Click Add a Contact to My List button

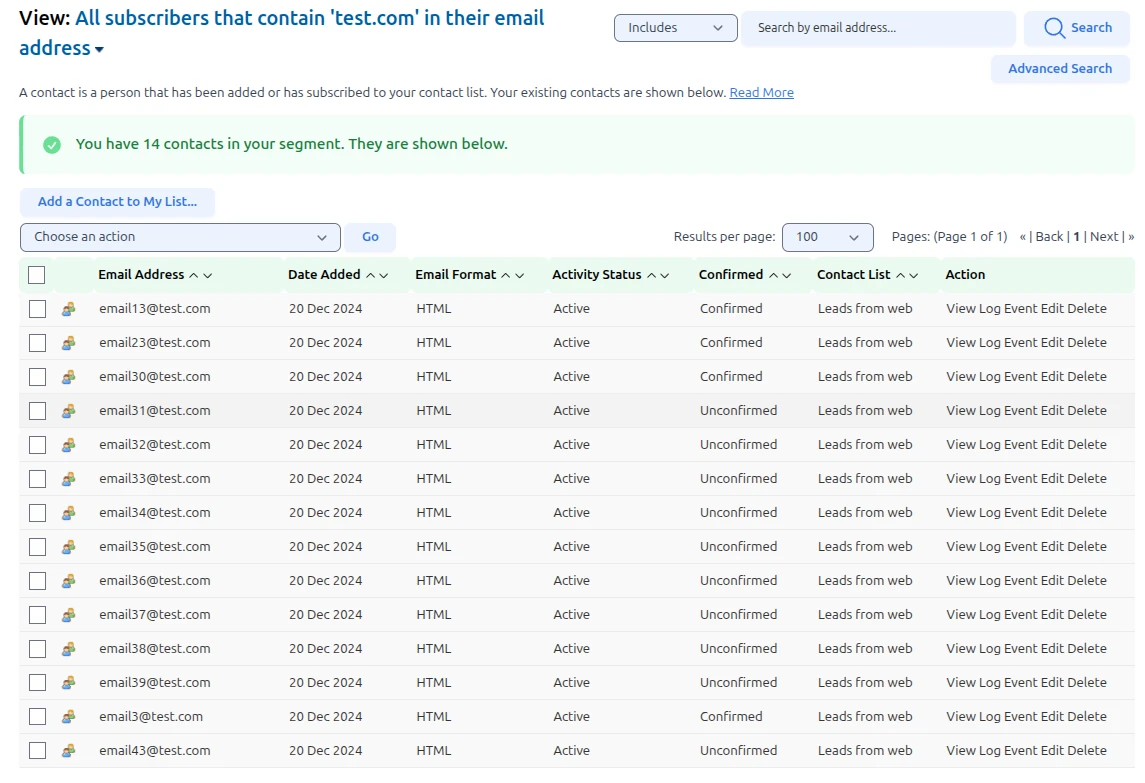click(x=118, y=202)
